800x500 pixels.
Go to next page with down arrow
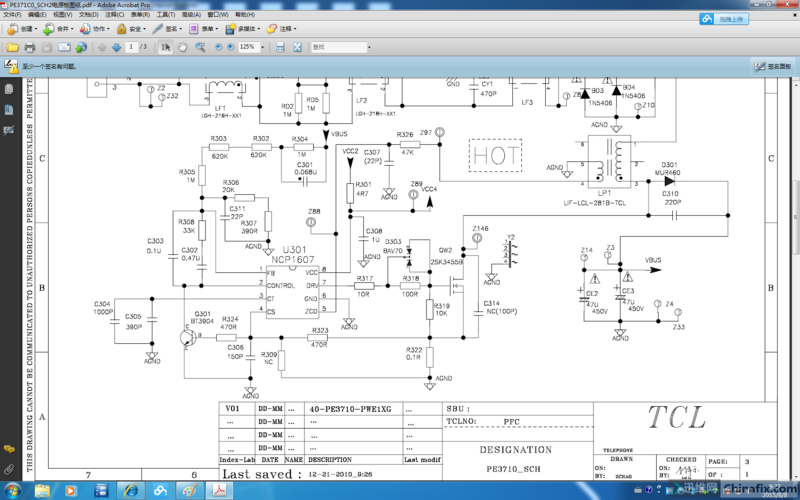[116, 47]
